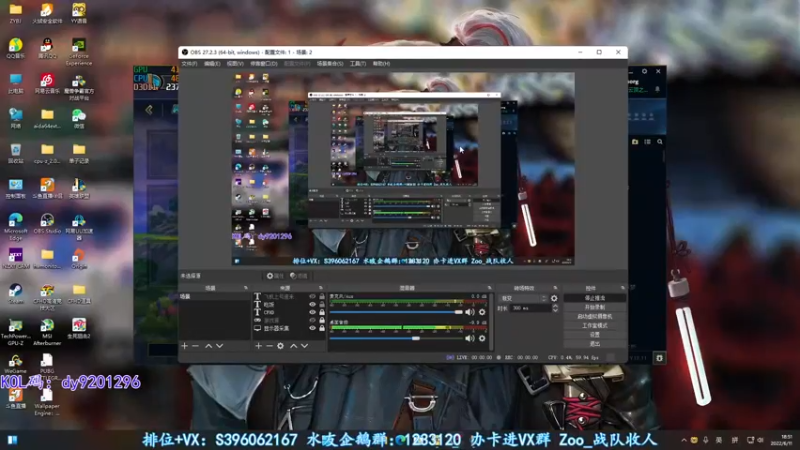
Task: Click the Start Recording (开始录制) button
Action: click(594, 307)
